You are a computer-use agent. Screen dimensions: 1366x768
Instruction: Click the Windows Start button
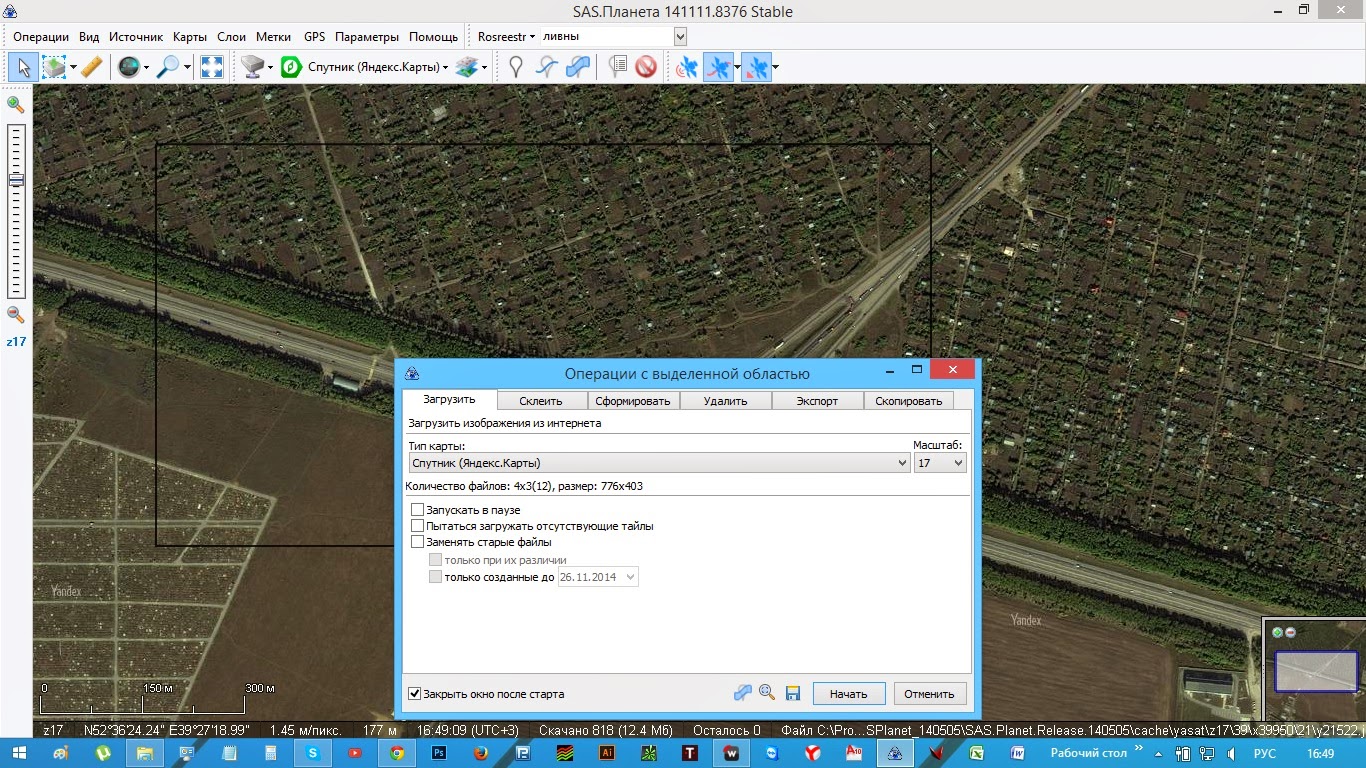pos(19,752)
